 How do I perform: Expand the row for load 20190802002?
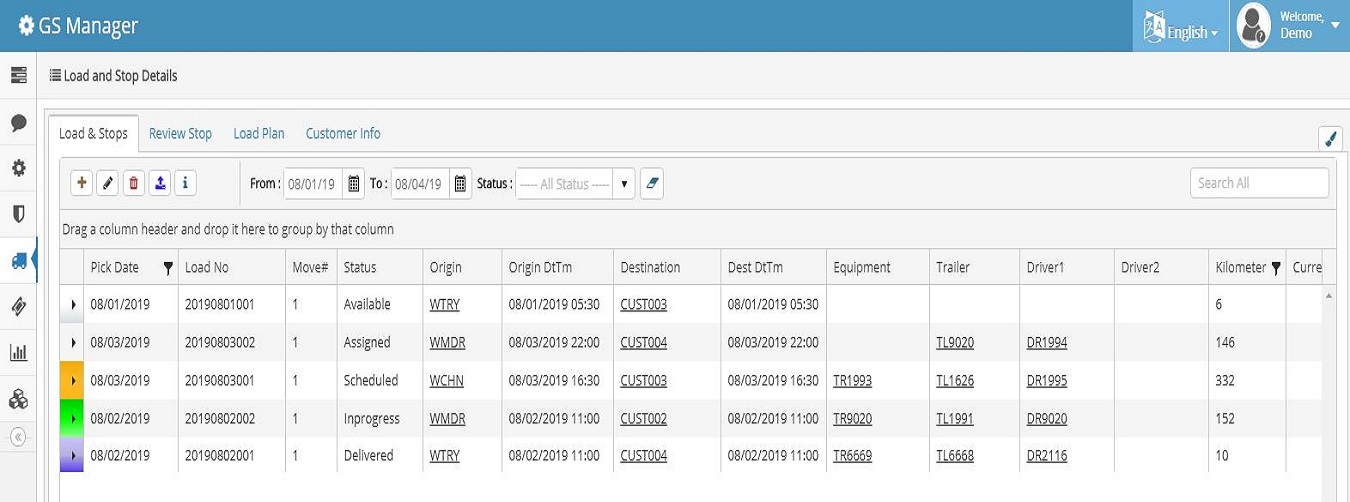click(x=73, y=418)
